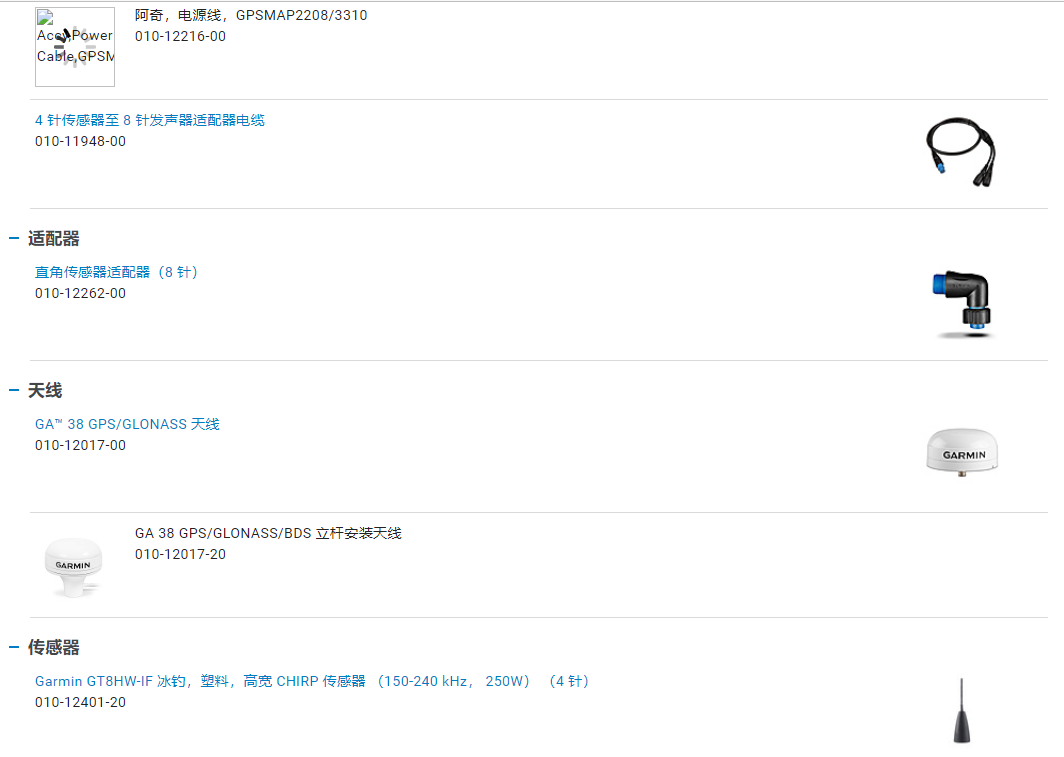Open the 直角传感器适配器 (8 针) link
This screenshot has height=757, width=1064.
(x=116, y=273)
